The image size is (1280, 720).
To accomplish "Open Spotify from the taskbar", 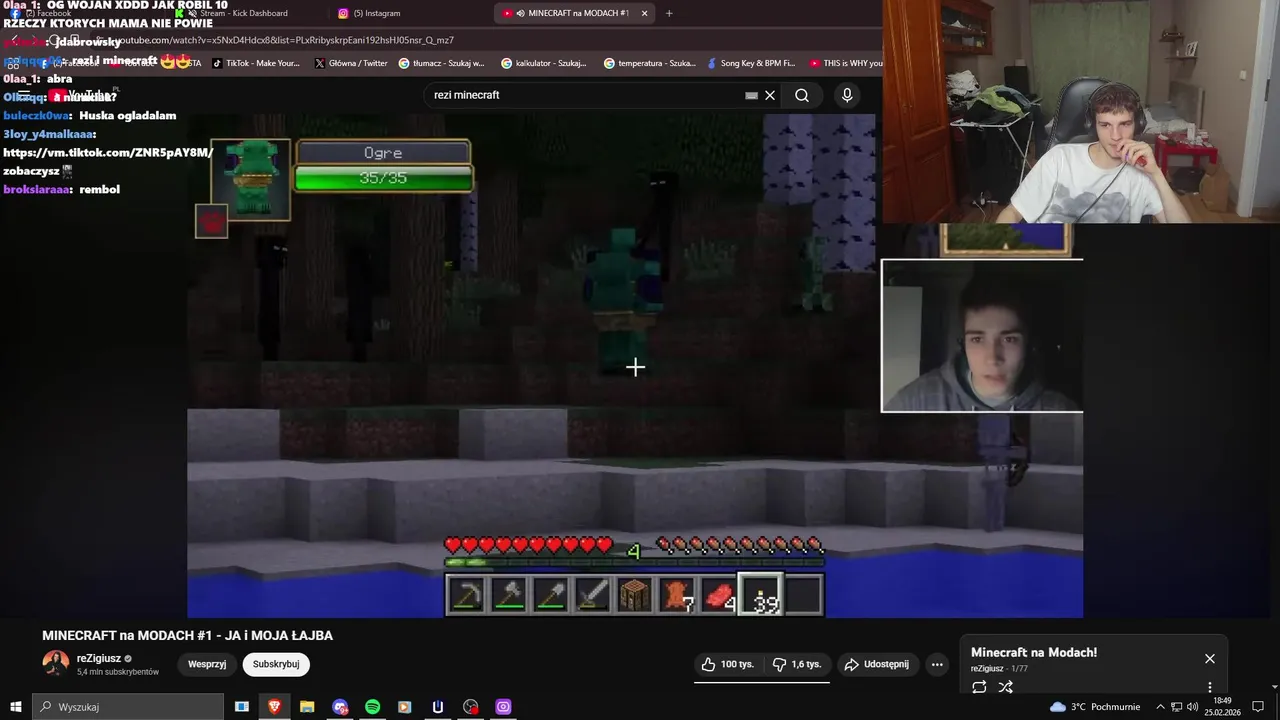I will click(372, 707).
